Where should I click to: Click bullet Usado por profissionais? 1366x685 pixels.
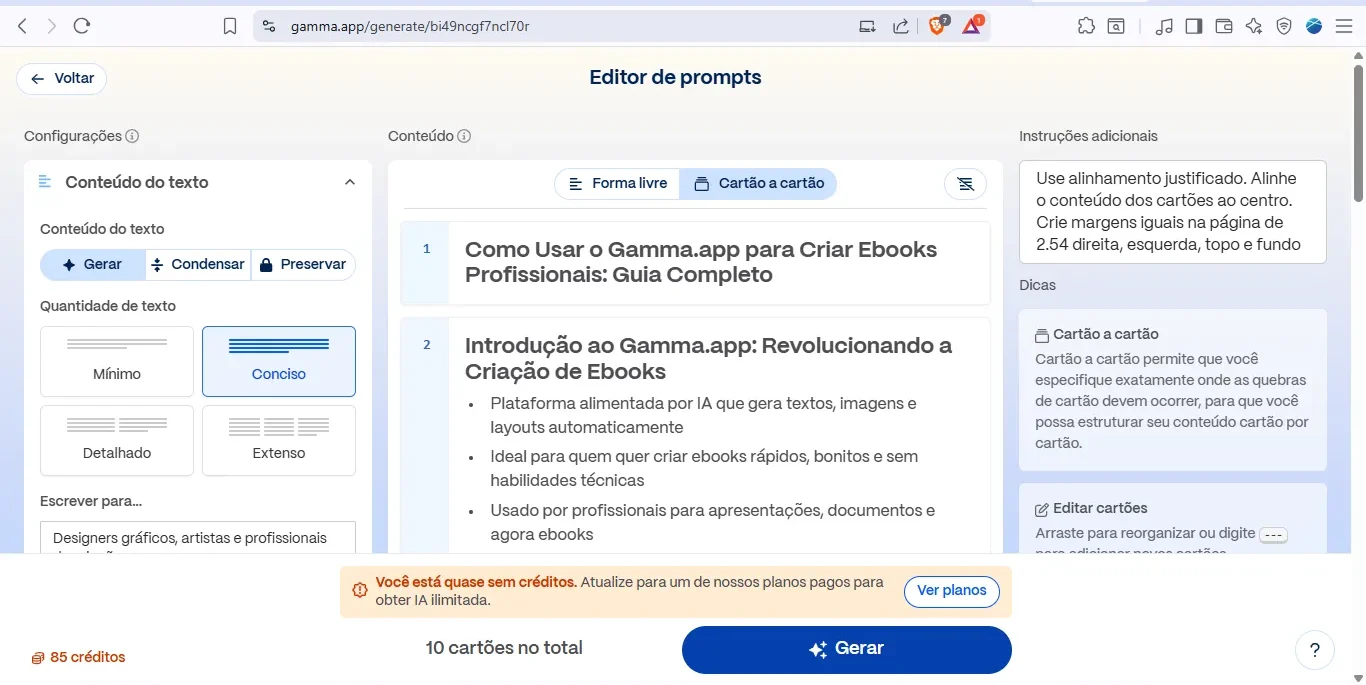point(712,522)
